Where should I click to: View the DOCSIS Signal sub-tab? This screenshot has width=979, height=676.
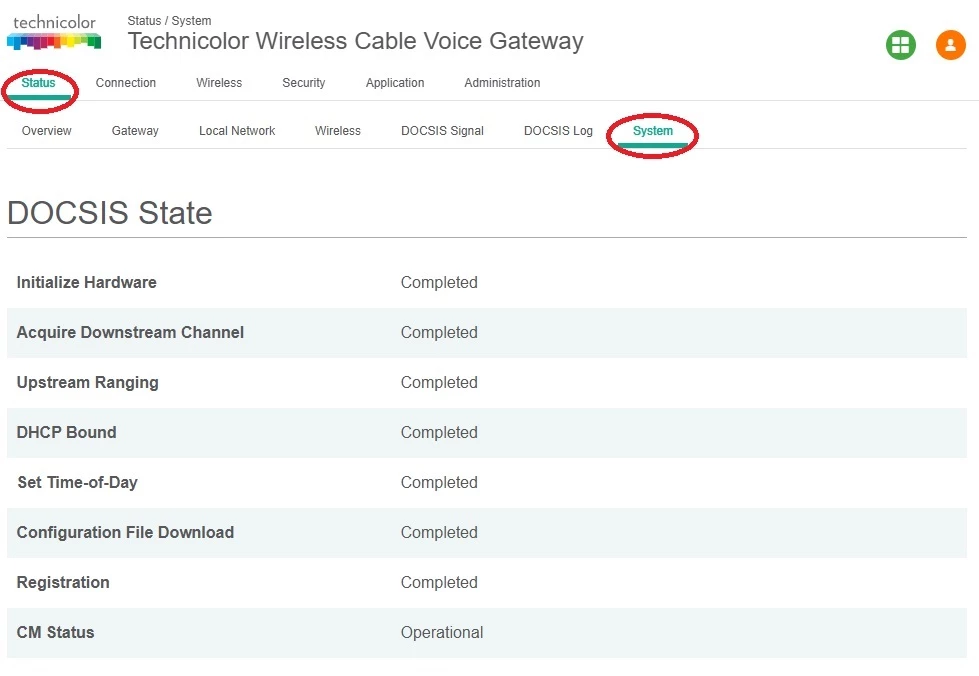(442, 131)
